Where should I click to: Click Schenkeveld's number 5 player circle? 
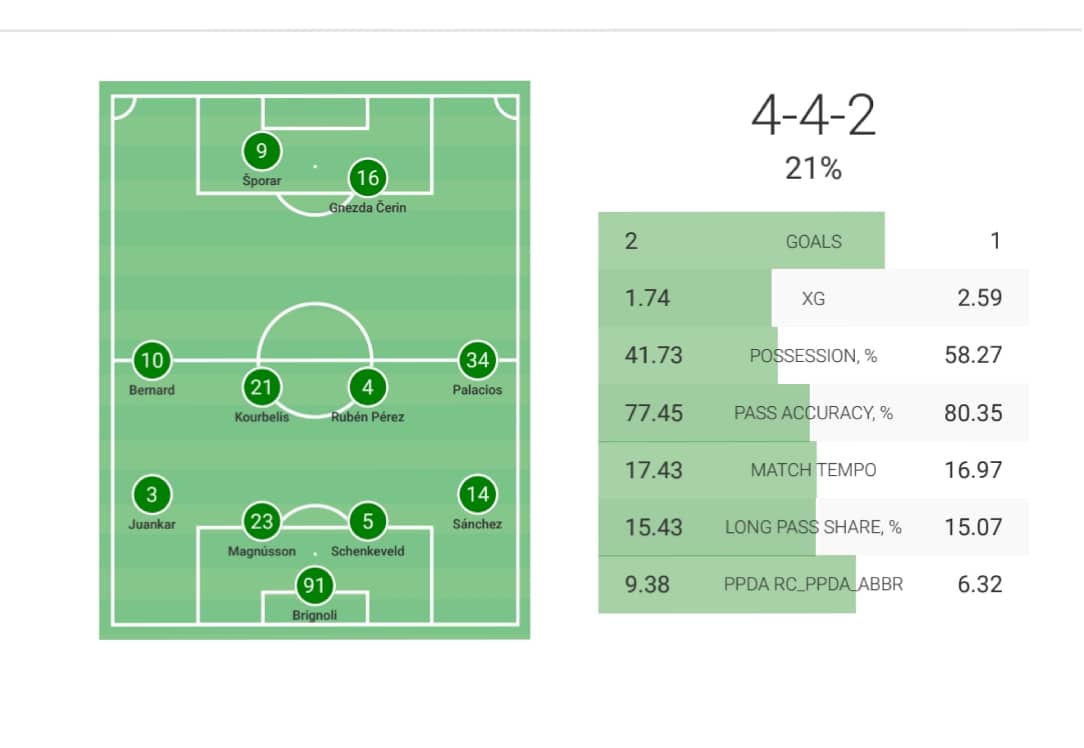tap(367, 521)
